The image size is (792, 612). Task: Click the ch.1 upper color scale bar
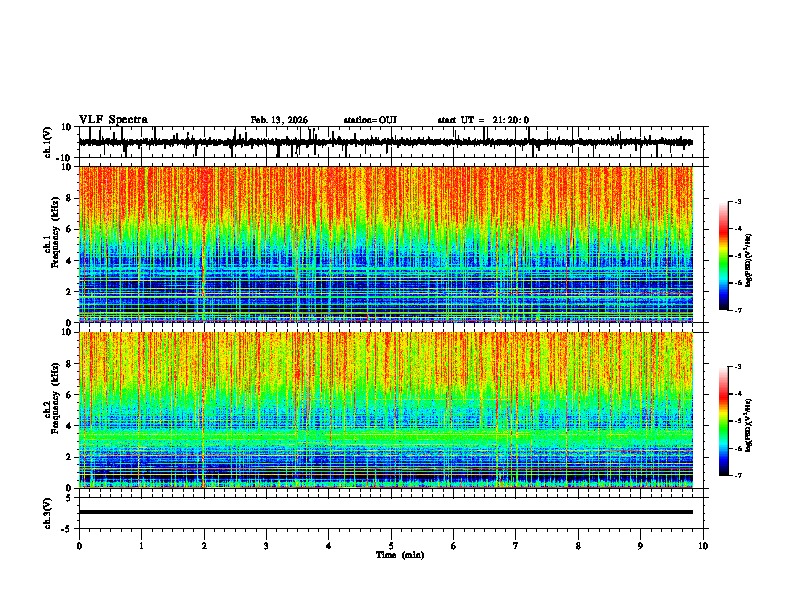[x=724, y=255]
